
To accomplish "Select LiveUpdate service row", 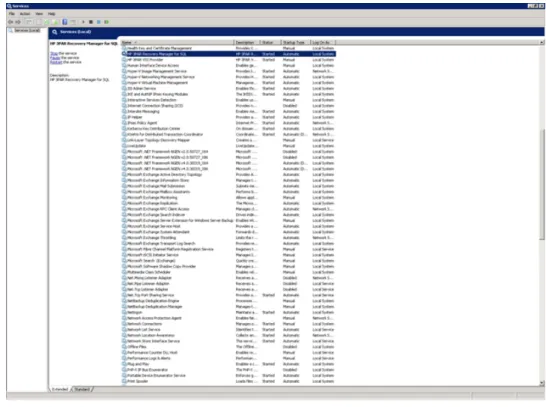I will [x=228, y=146].
